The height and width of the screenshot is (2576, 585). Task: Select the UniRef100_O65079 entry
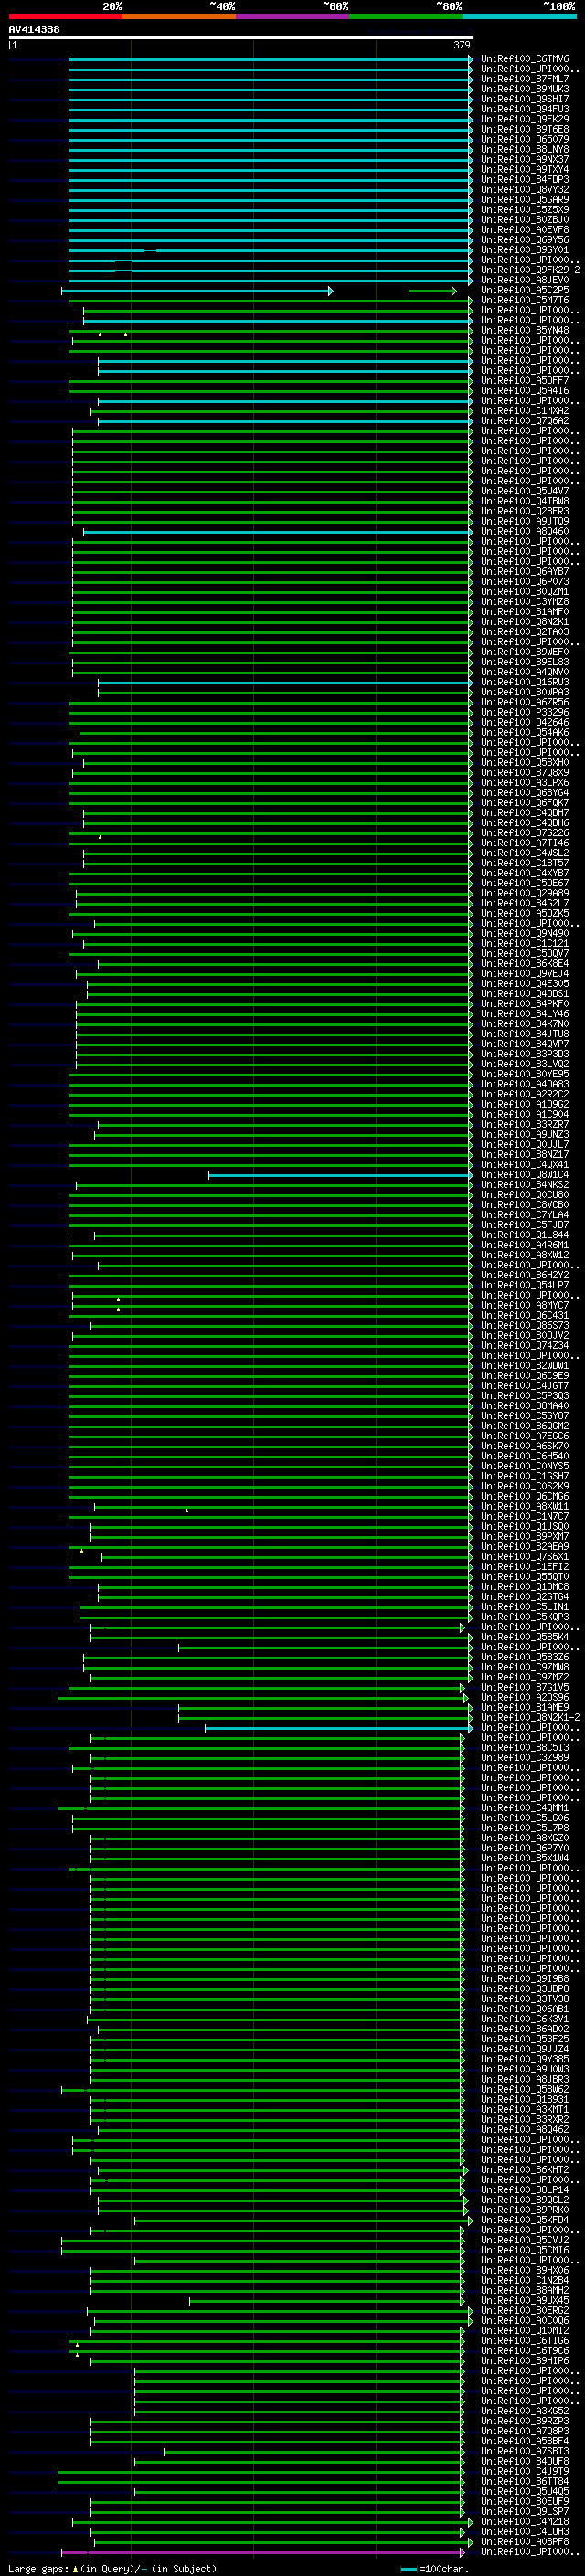pos(524,139)
